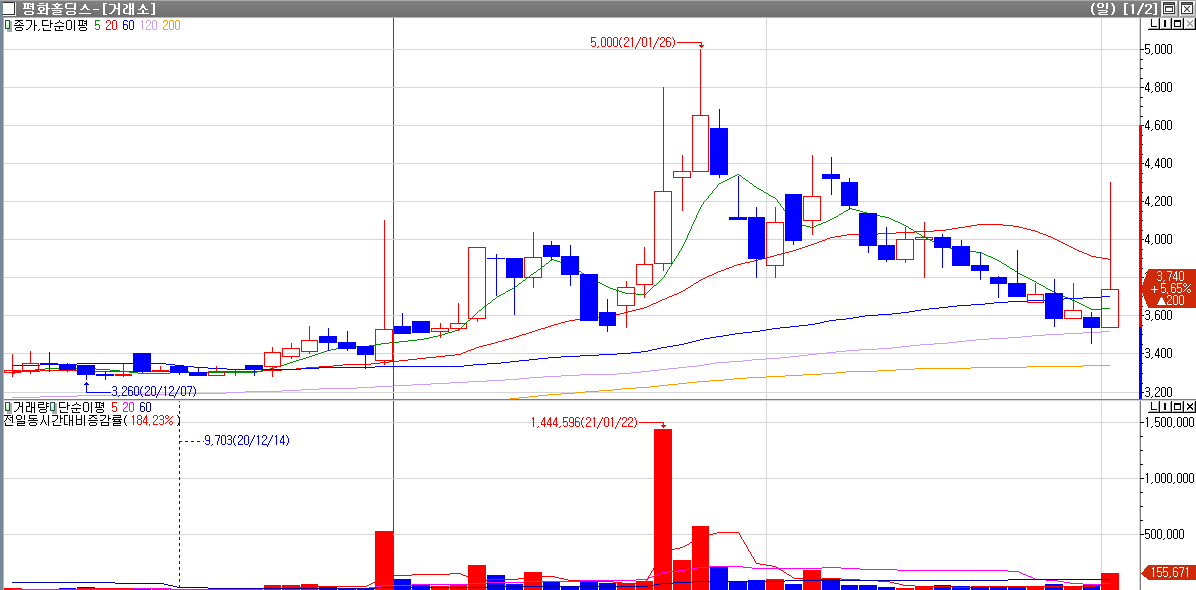Image resolution: width=1196 pixels, height=590 pixels.
Task: Select the red 20-day moving average label
Action: click(111, 25)
